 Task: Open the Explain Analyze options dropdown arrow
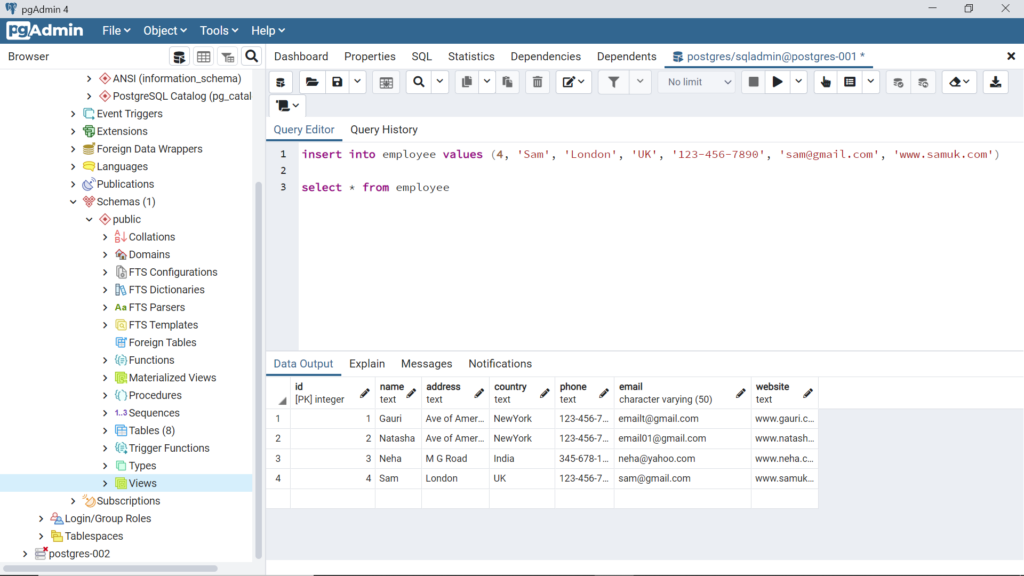(871, 82)
